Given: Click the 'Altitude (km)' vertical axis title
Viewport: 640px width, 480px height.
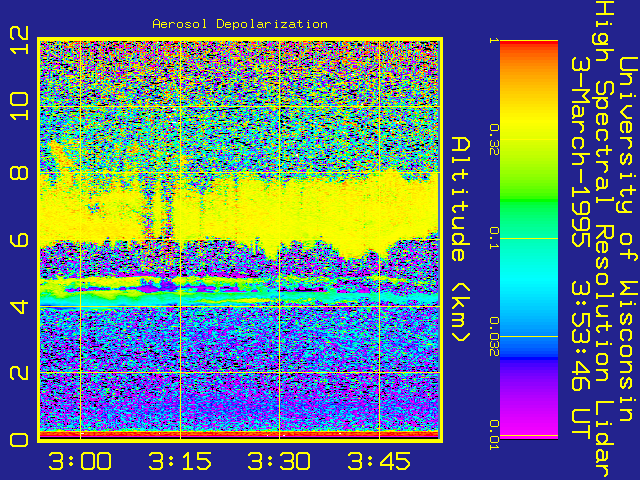Looking at the screenshot, I should click(461, 239).
